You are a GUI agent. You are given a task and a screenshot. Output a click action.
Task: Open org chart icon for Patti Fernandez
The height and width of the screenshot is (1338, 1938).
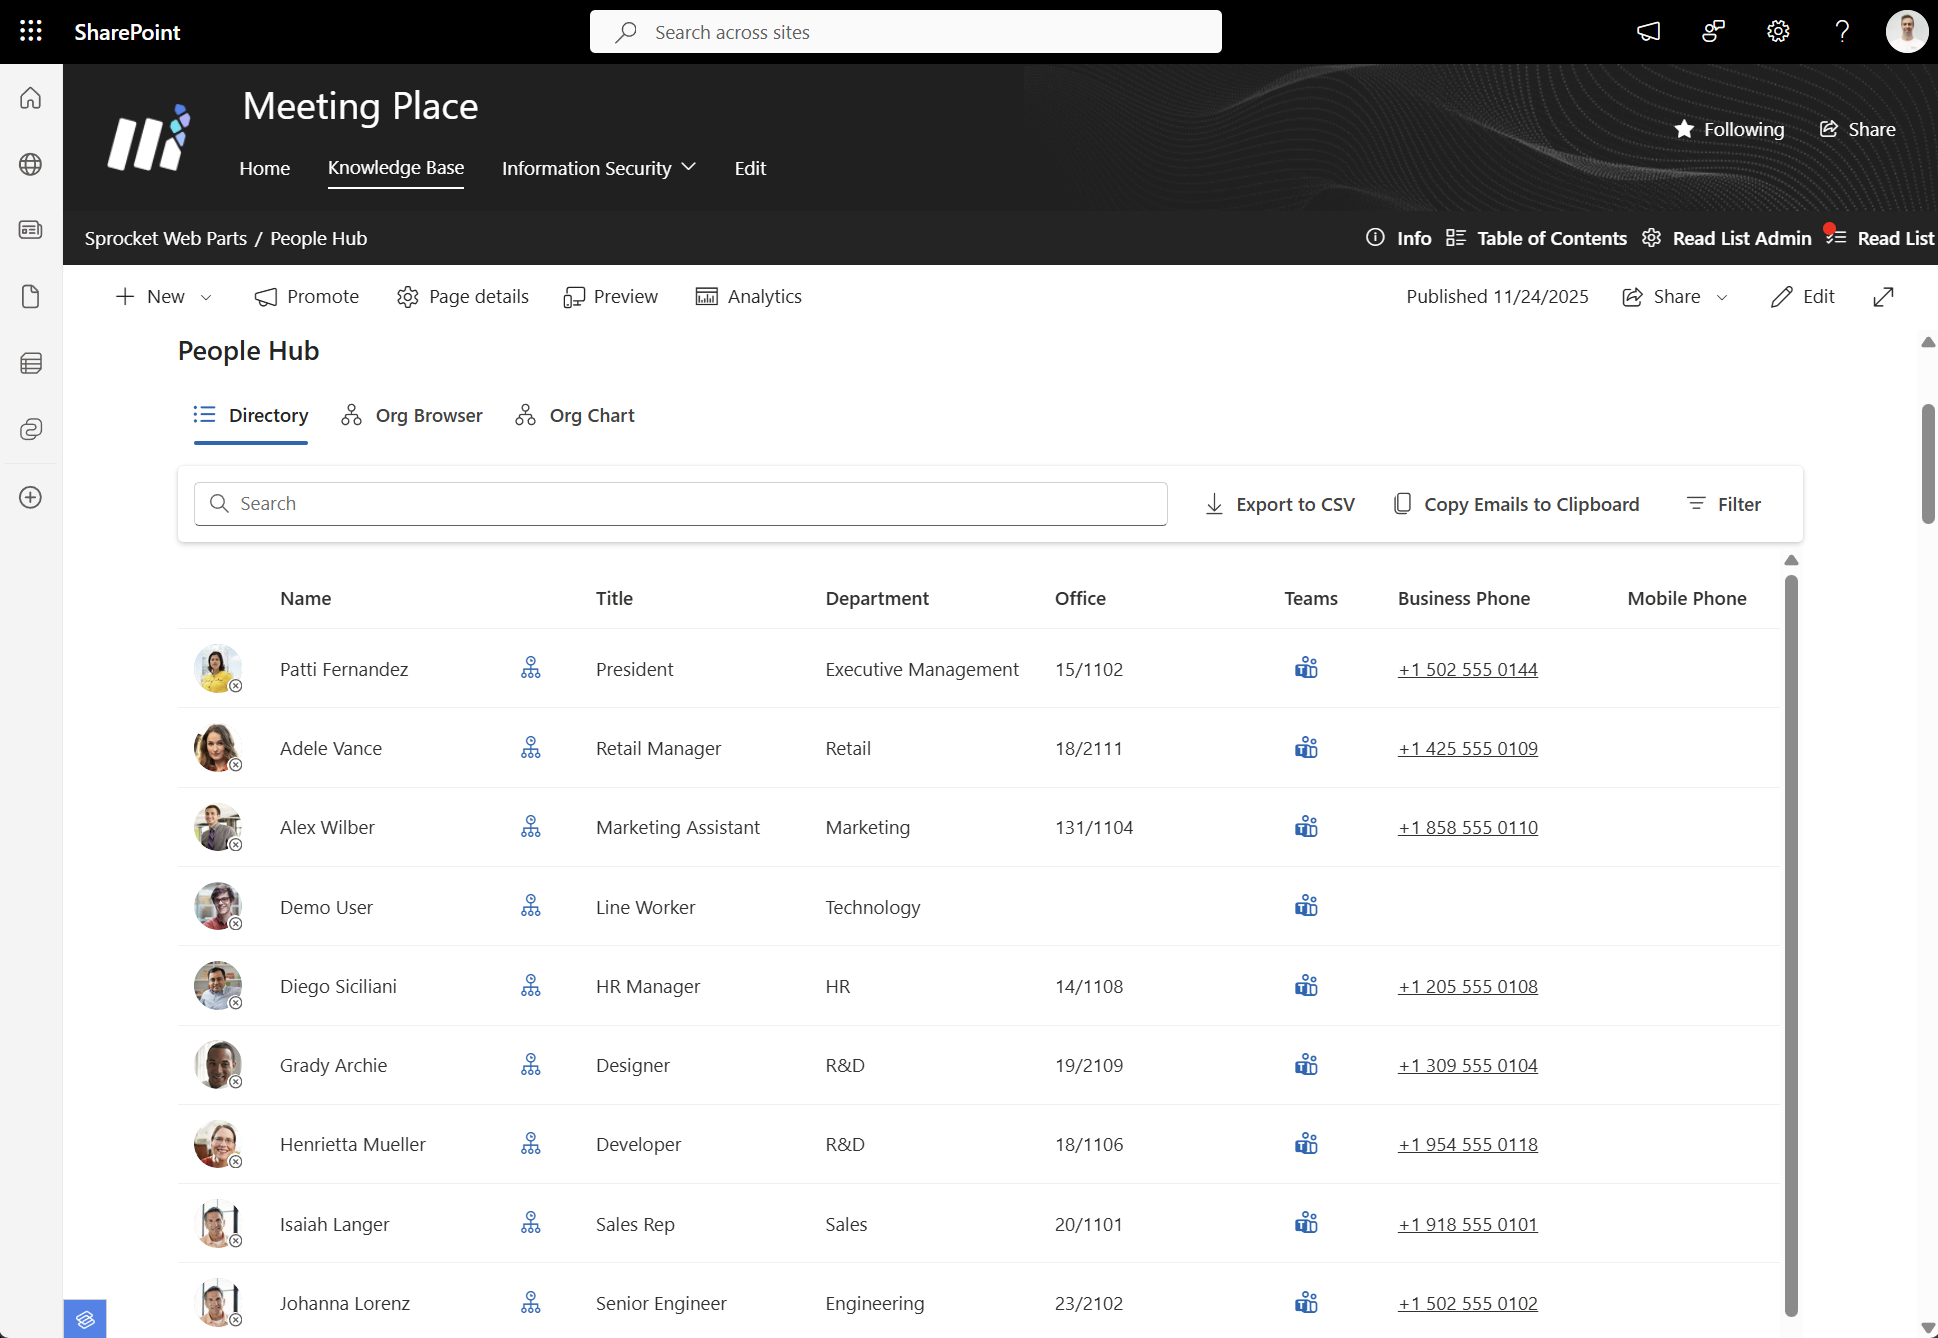pyautogui.click(x=531, y=668)
